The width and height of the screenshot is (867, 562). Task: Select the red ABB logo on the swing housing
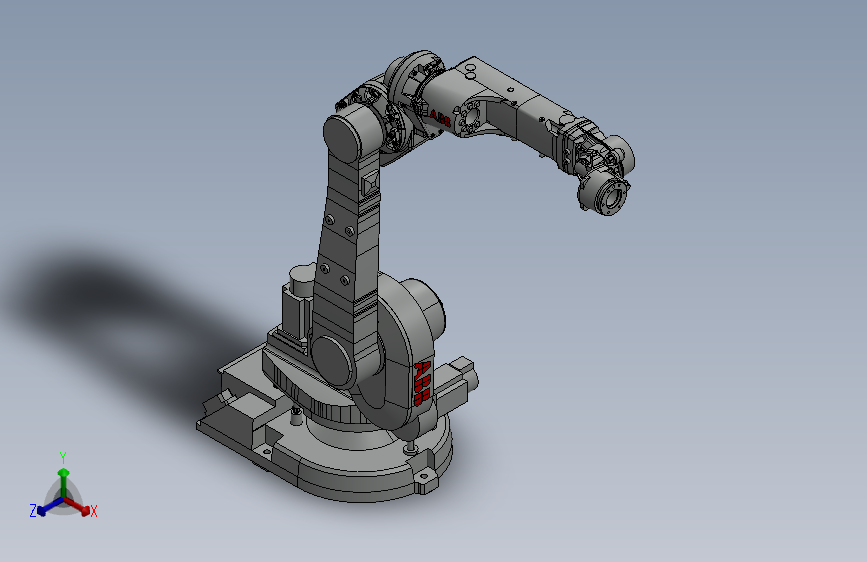coord(422,383)
